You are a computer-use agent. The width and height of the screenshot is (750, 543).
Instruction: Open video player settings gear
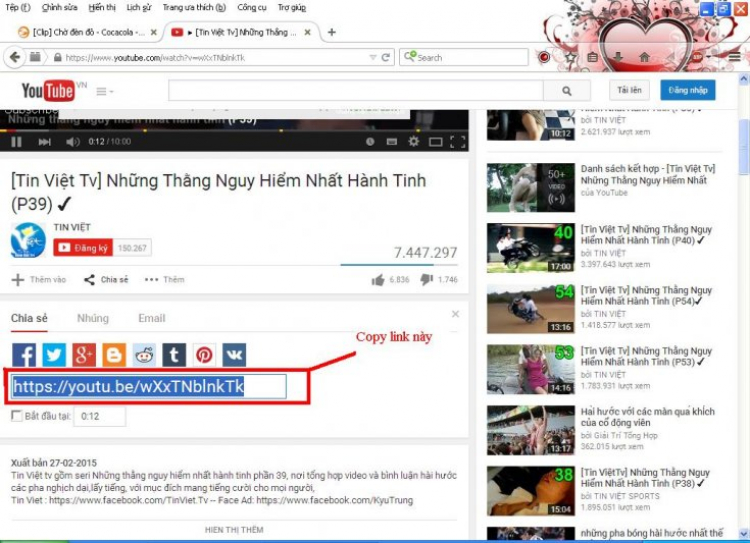(x=414, y=142)
